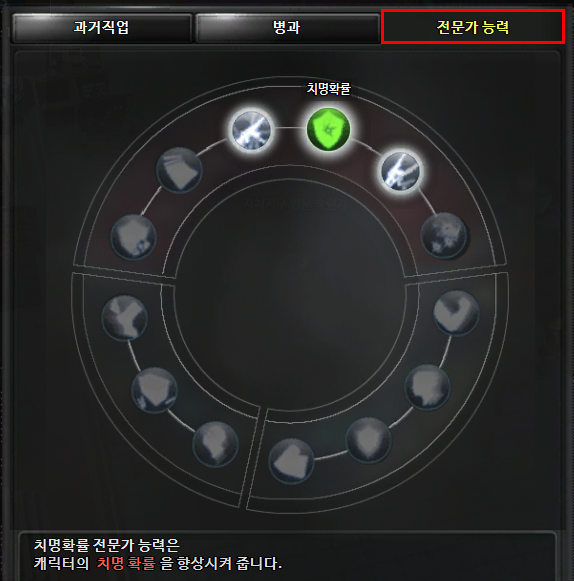574x581 pixels.
Task: Pick the shield-shaped locked icon in the bottom-right segment
Action: pyautogui.click(x=368, y=440)
